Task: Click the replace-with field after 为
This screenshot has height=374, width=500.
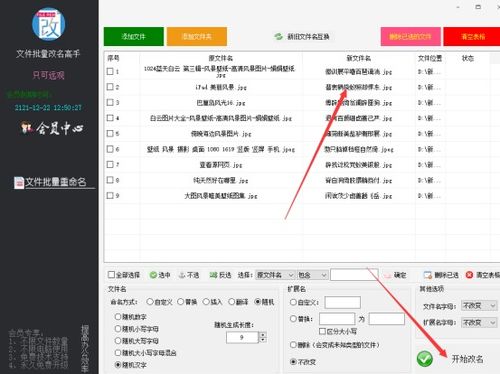Action: click(x=387, y=319)
